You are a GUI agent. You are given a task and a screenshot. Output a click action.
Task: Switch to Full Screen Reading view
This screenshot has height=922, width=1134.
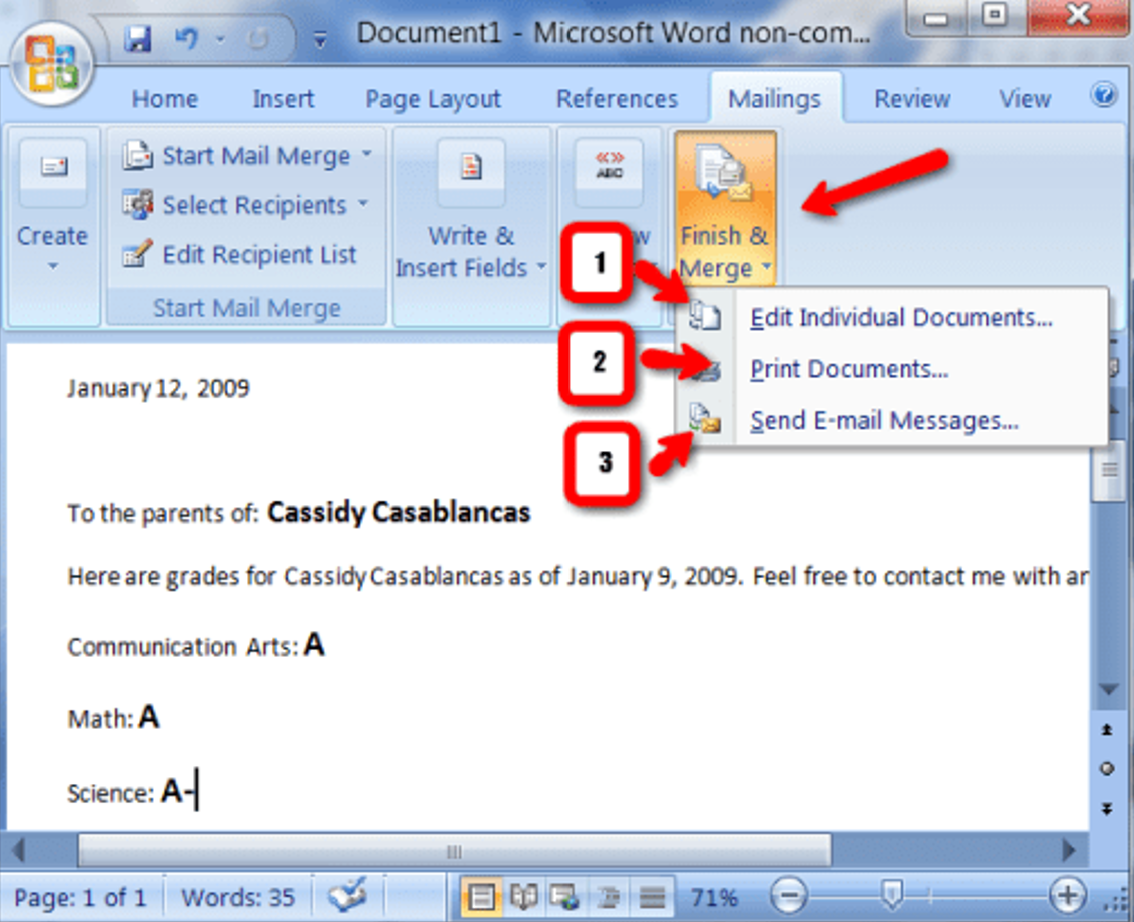coord(523,897)
